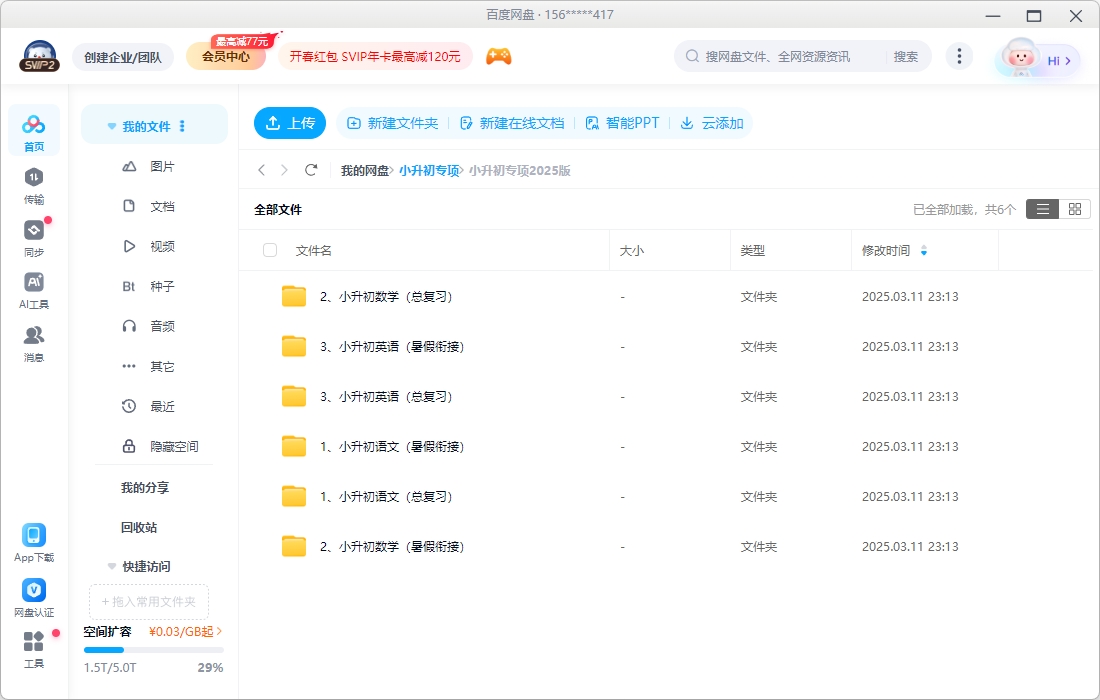The height and width of the screenshot is (700, 1100).
Task: Open the 开春红包 SVIP promotion
Action: point(375,56)
